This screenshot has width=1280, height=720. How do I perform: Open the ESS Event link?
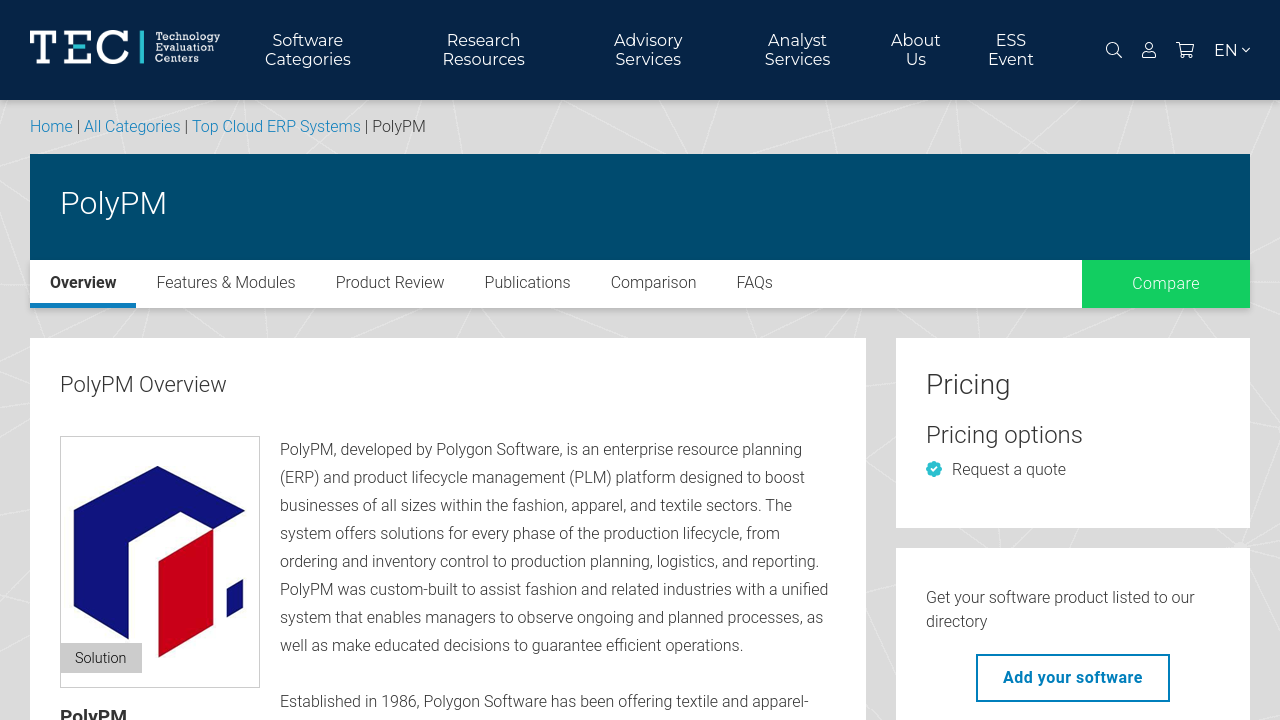pyautogui.click(x=1010, y=50)
